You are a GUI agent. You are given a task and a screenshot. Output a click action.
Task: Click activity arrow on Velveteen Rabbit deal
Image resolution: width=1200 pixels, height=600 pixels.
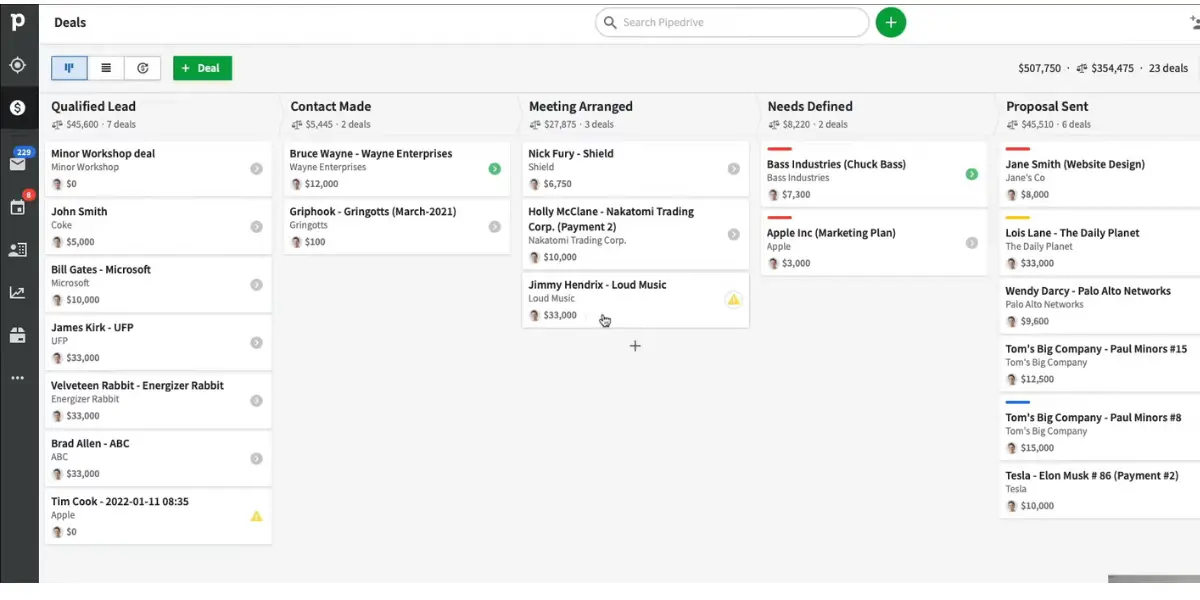click(256, 401)
